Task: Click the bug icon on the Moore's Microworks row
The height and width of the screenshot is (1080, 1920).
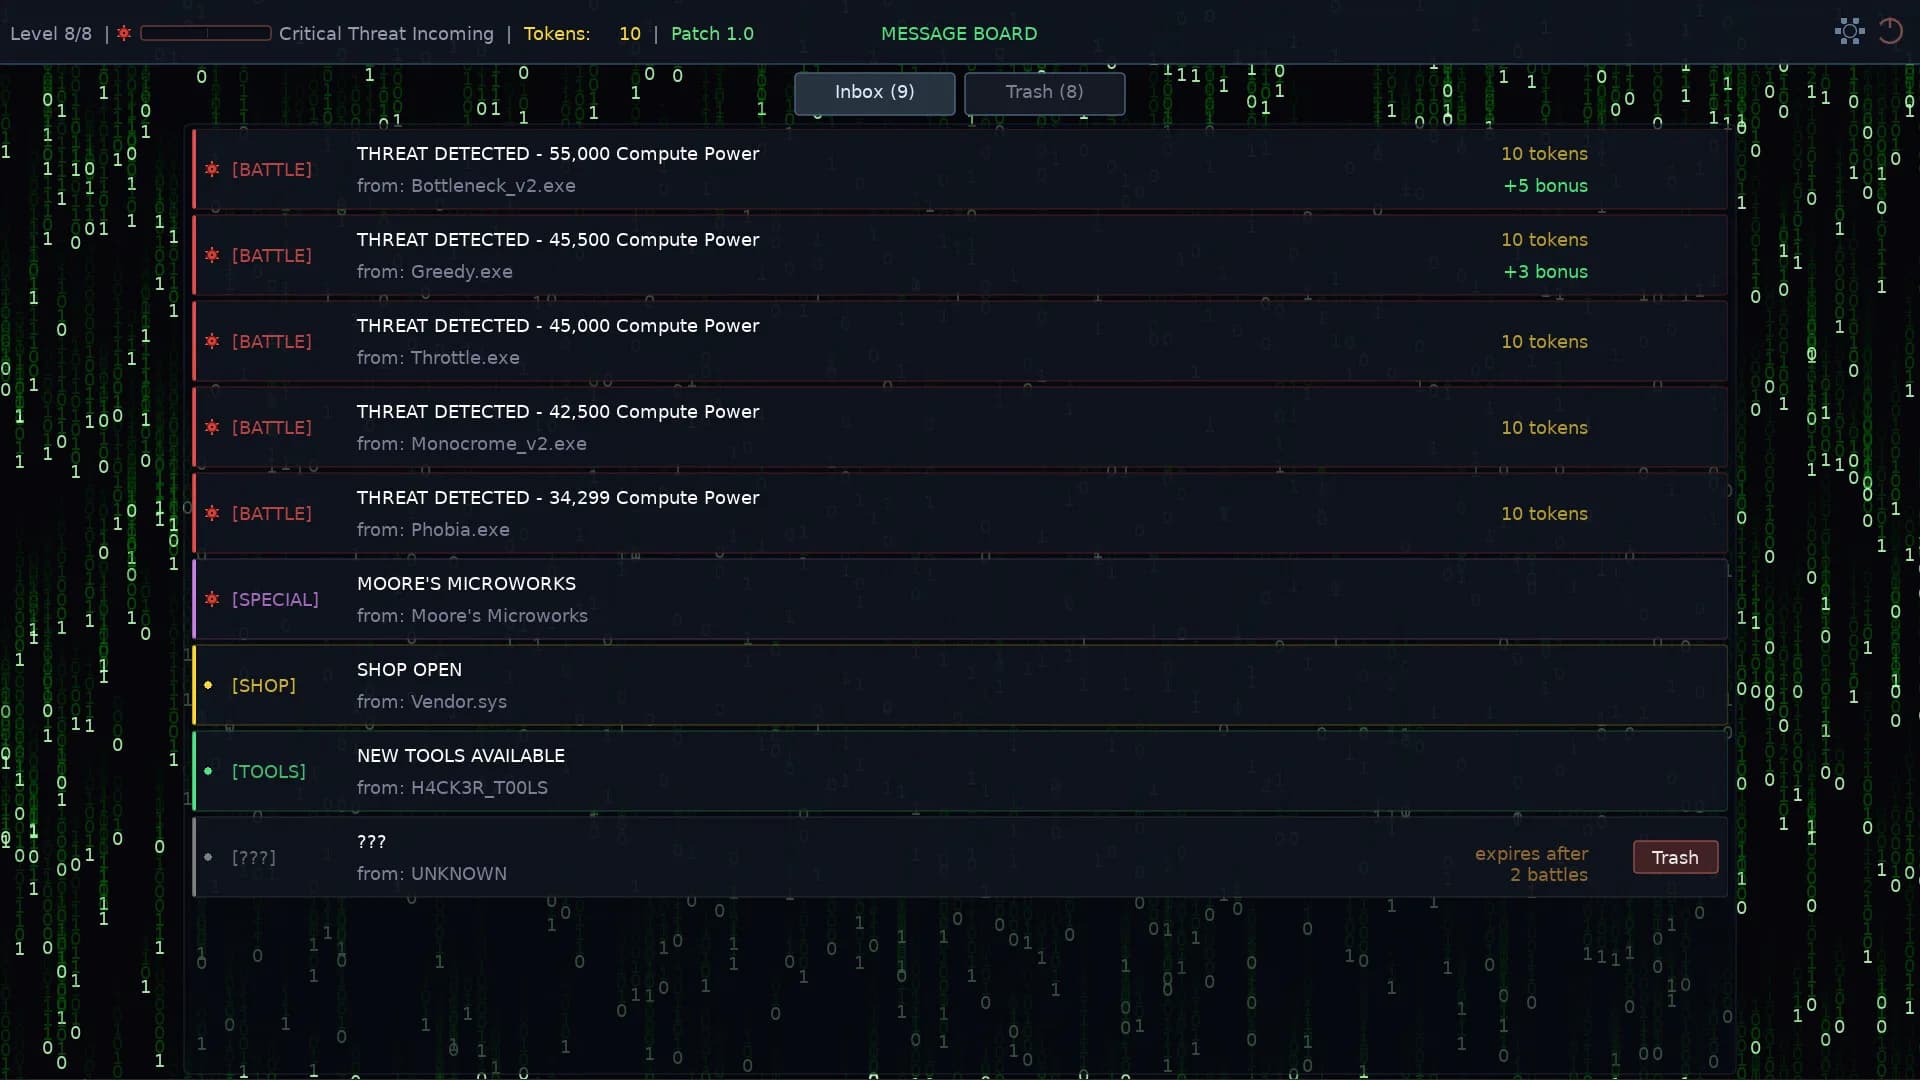Action: (x=212, y=599)
